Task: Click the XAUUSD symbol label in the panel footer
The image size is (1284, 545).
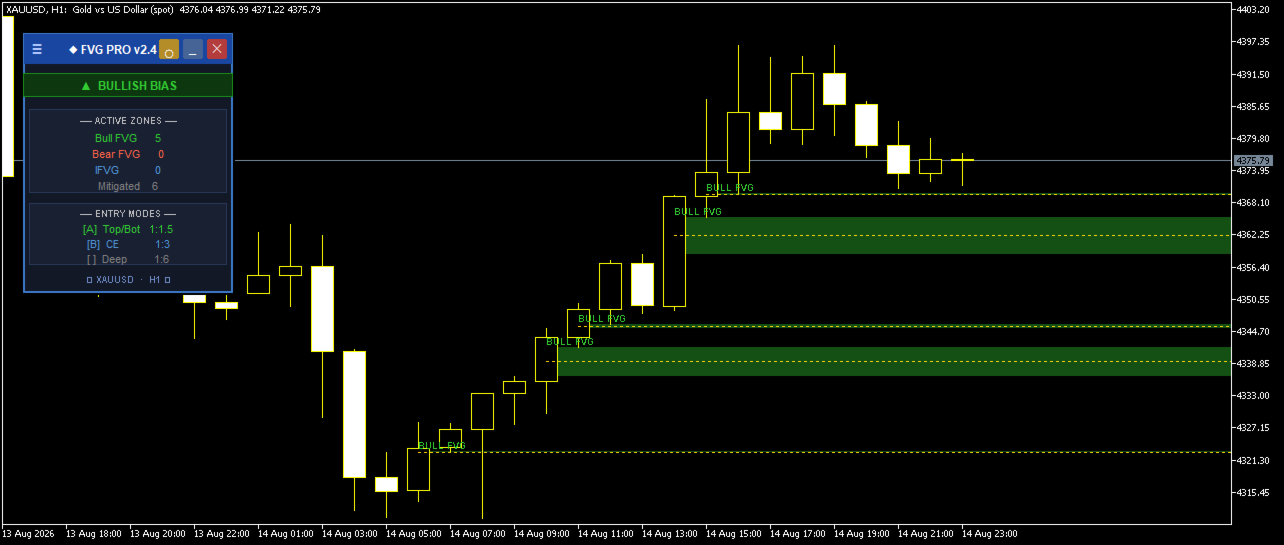Action: click(115, 280)
